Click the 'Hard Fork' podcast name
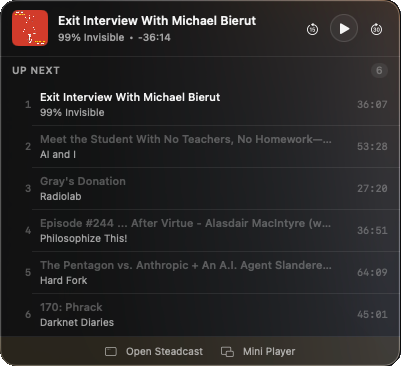 64,280
